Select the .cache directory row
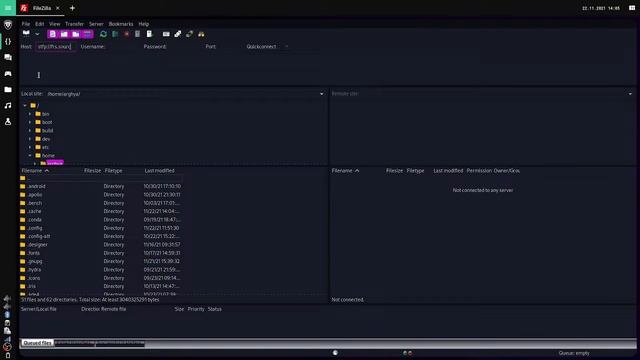 click(x=101, y=211)
